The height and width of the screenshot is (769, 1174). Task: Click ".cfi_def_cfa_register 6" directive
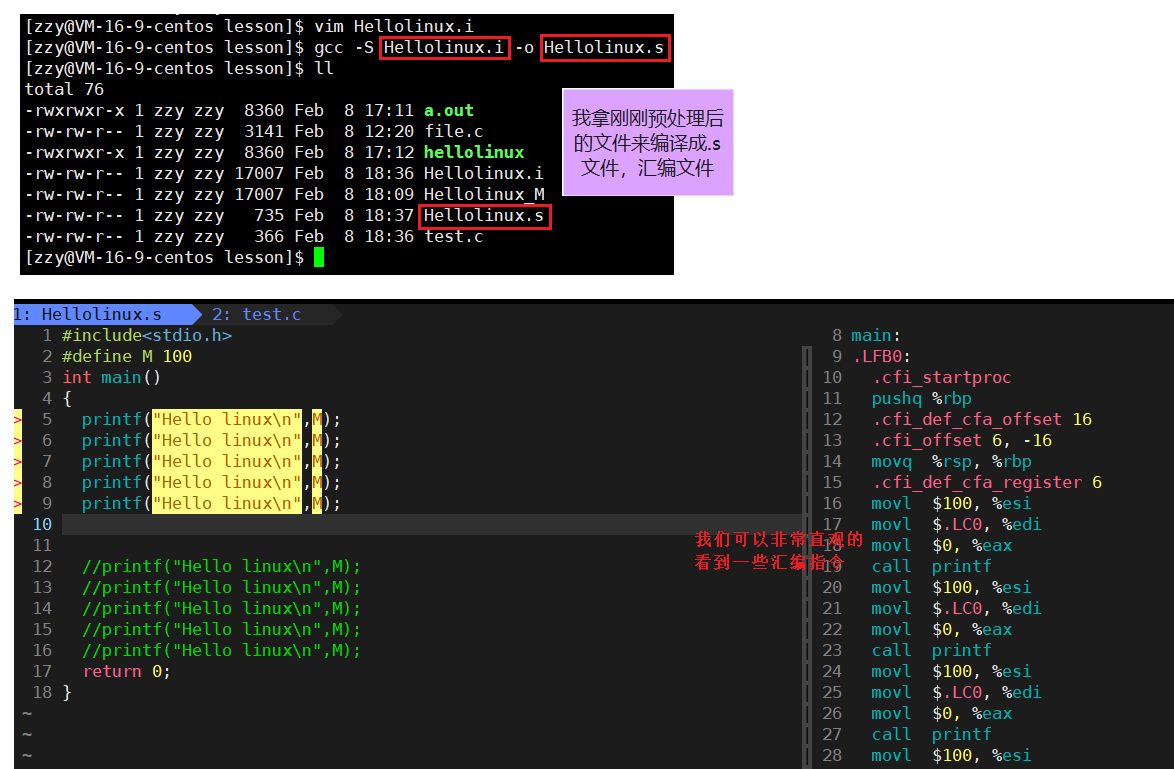986,482
